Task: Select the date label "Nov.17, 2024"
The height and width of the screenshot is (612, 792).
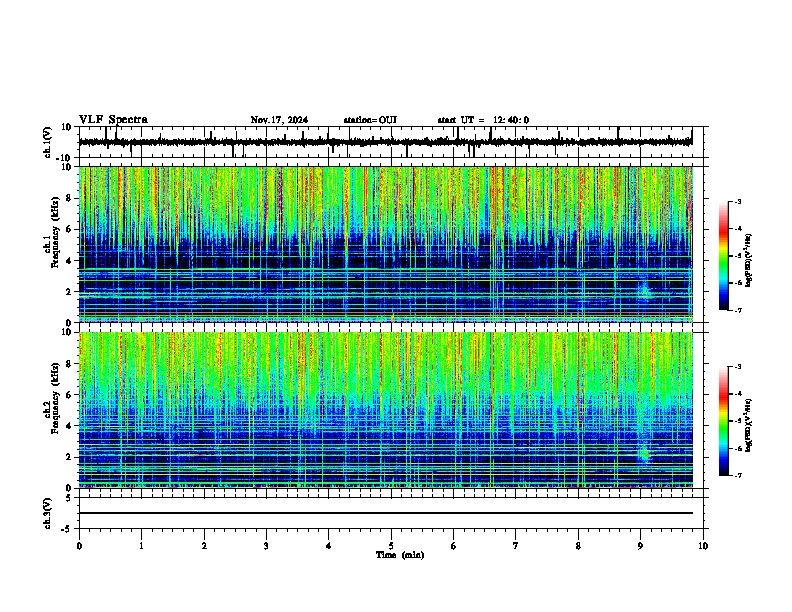Action: click(279, 120)
